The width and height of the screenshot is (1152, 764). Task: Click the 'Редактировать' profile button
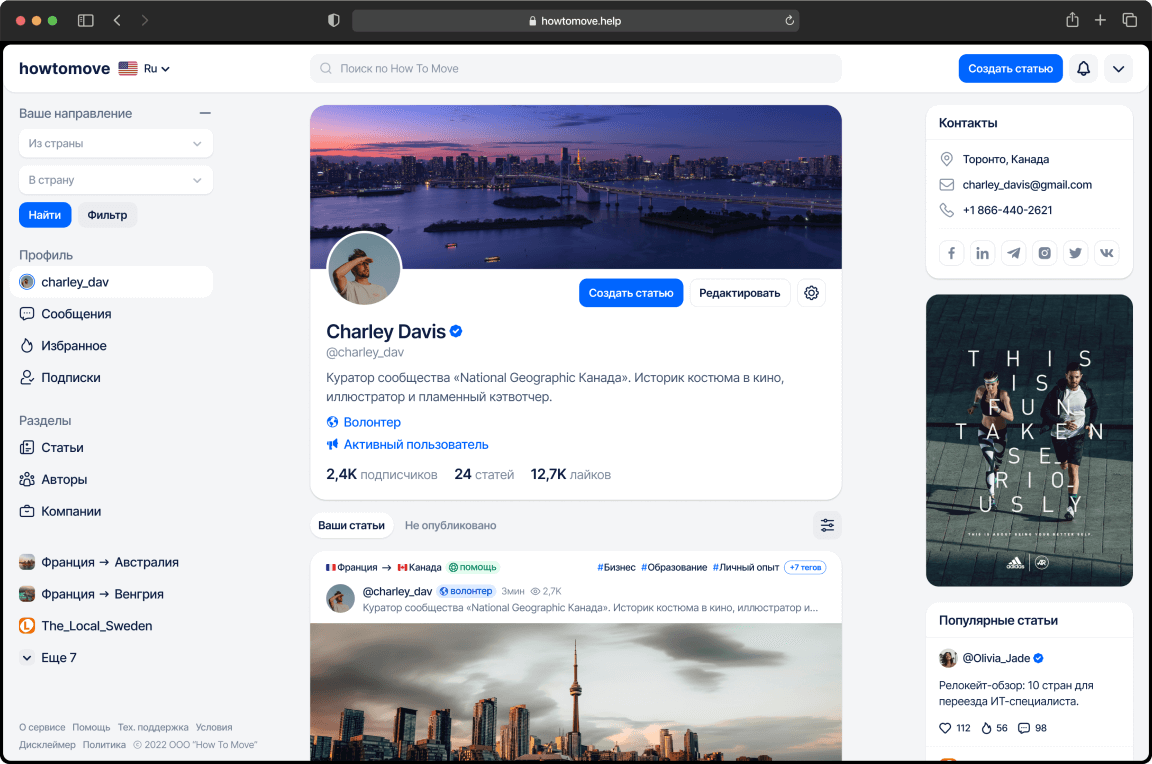pos(739,293)
